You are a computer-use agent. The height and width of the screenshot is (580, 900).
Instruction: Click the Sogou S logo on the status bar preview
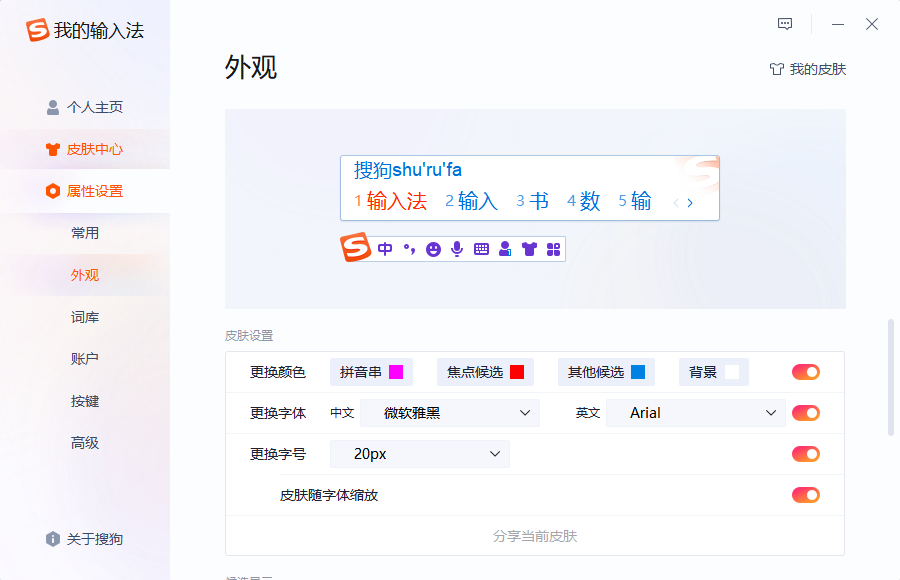click(355, 247)
